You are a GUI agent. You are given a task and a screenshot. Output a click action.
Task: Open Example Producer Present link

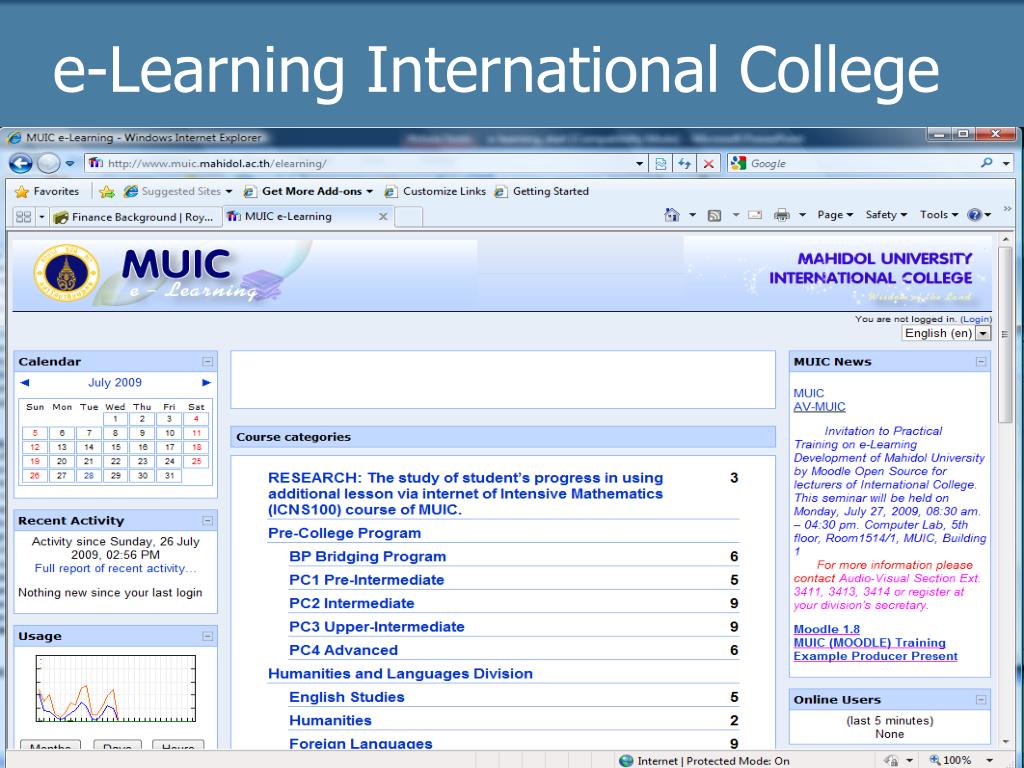pos(875,656)
